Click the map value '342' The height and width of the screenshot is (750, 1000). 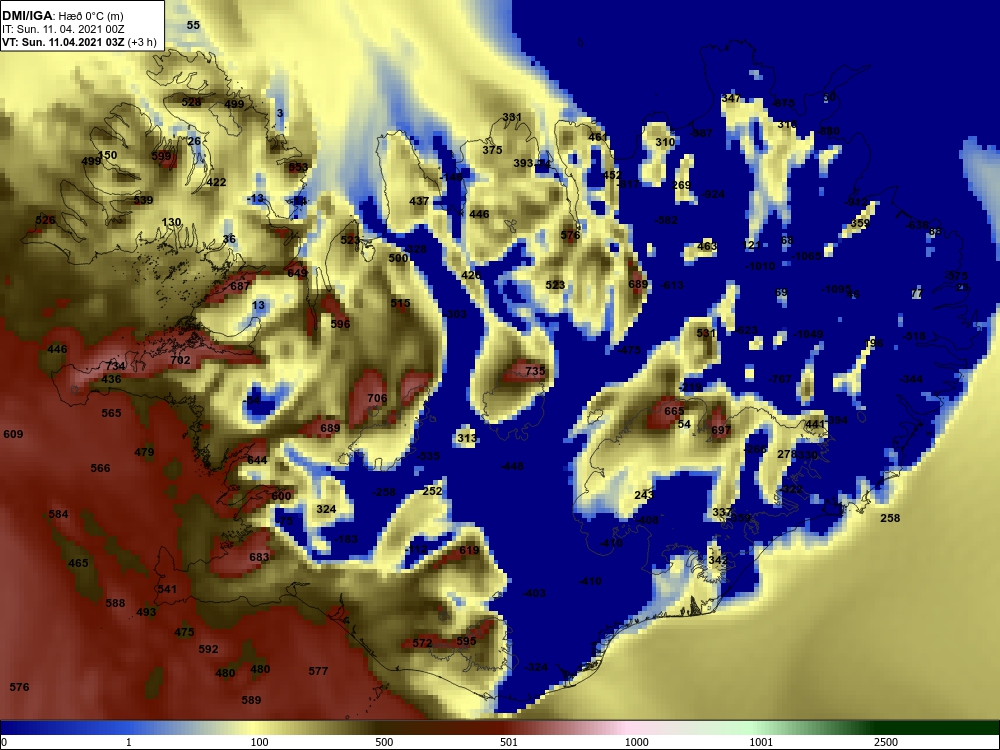click(x=717, y=559)
